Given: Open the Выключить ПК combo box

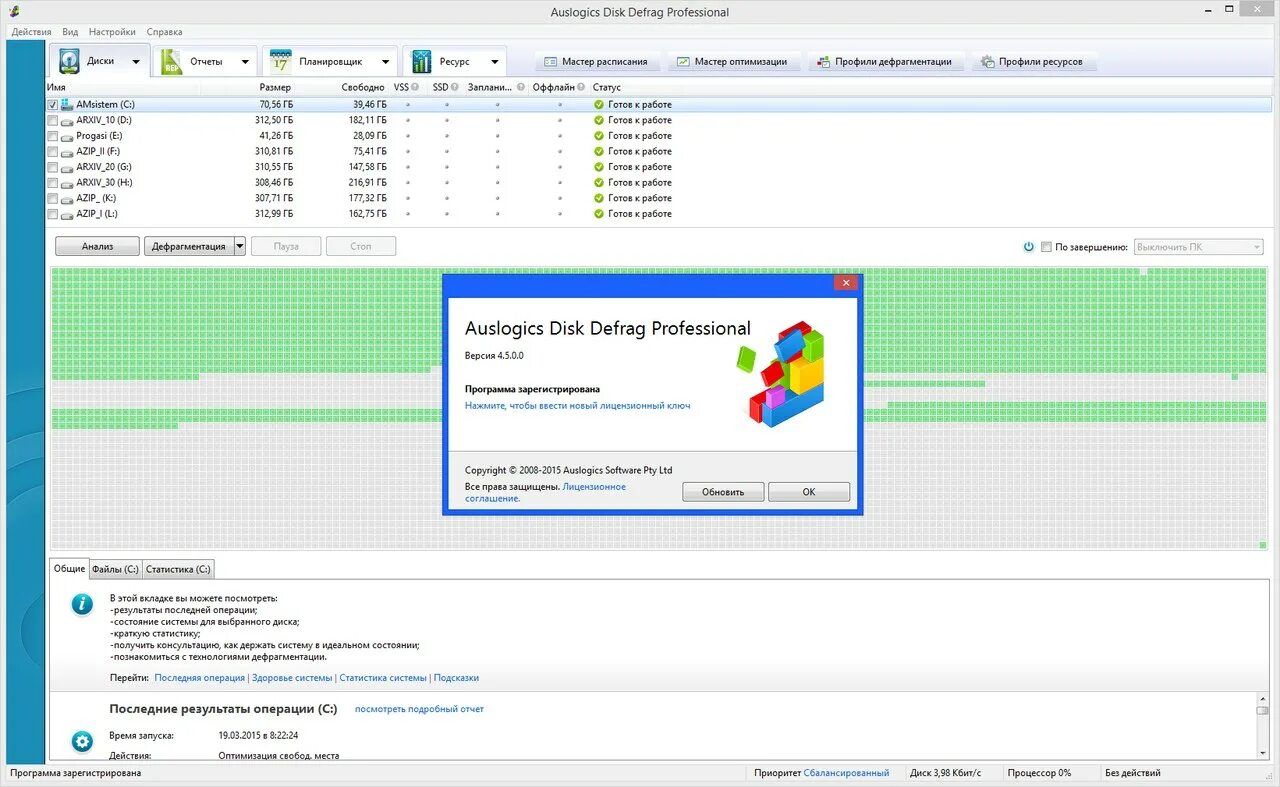Looking at the screenshot, I should click(1198, 247).
